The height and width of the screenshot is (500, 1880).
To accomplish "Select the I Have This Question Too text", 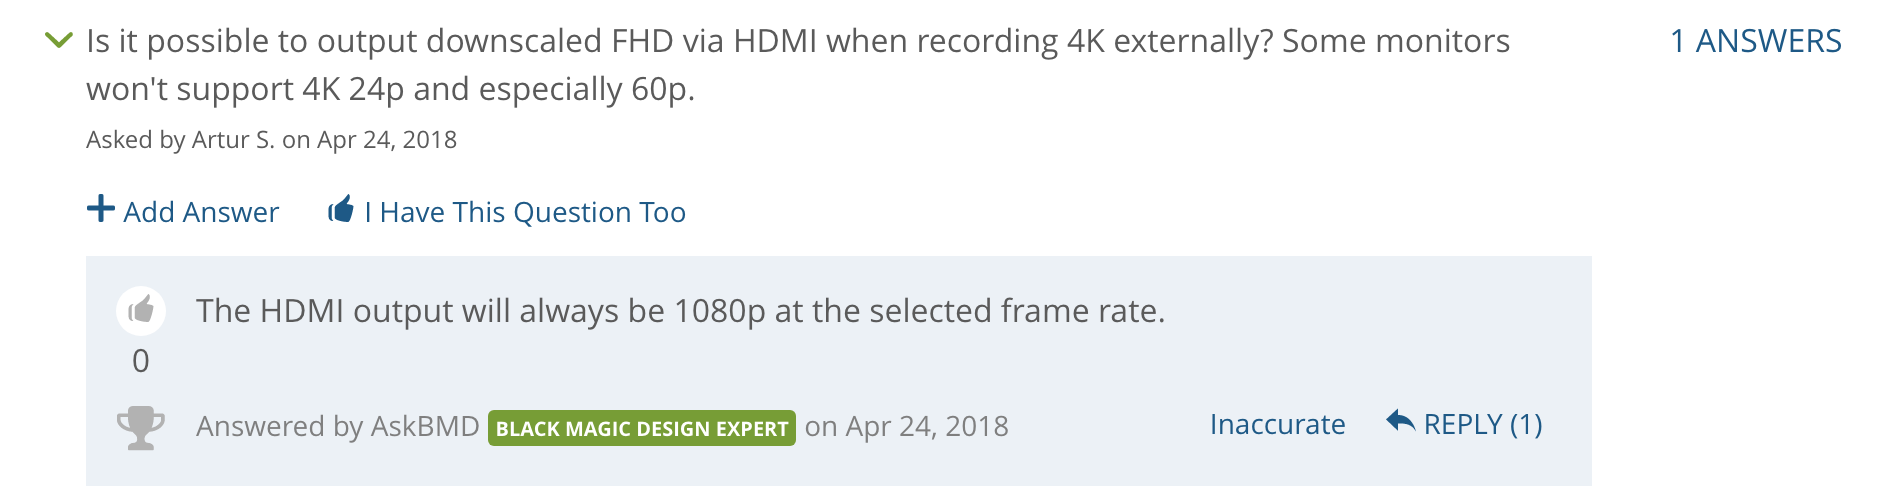I will (525, 212).
